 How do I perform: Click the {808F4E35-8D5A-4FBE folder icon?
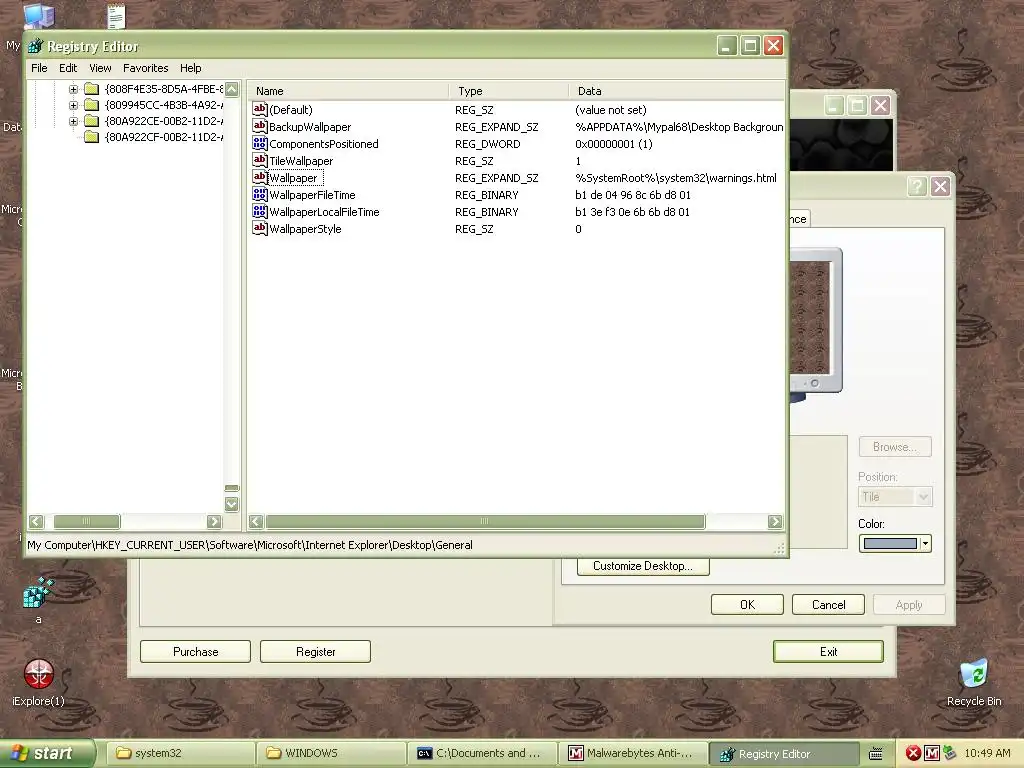point(91,89)
